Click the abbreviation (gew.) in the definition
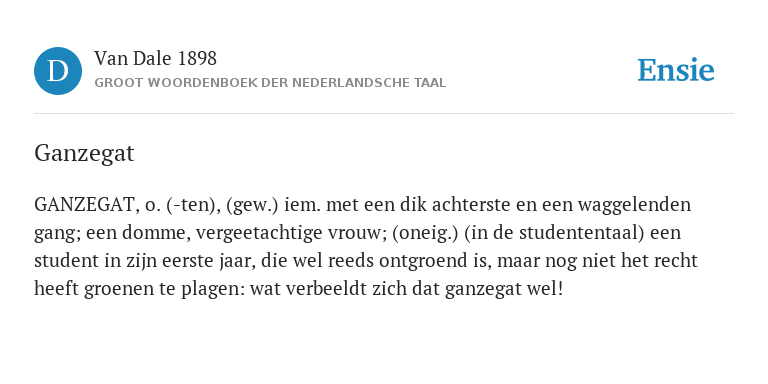 tap(252, 205)
